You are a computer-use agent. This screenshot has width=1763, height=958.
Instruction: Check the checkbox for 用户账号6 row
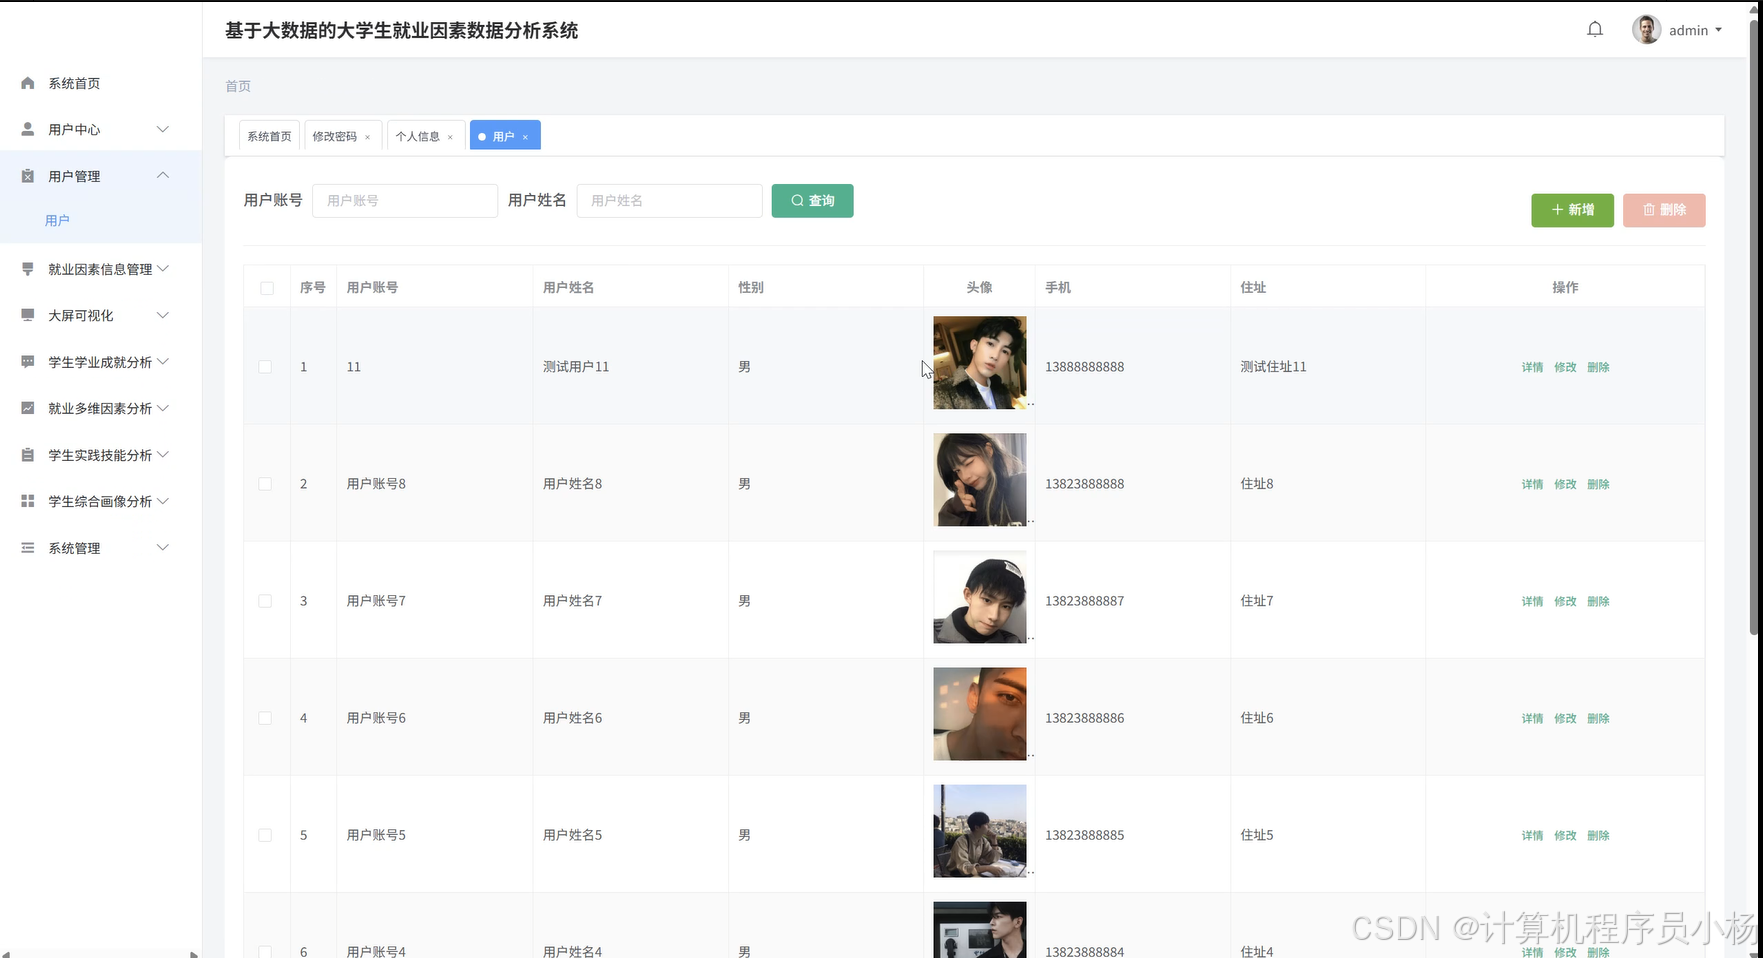click(265, 718)
